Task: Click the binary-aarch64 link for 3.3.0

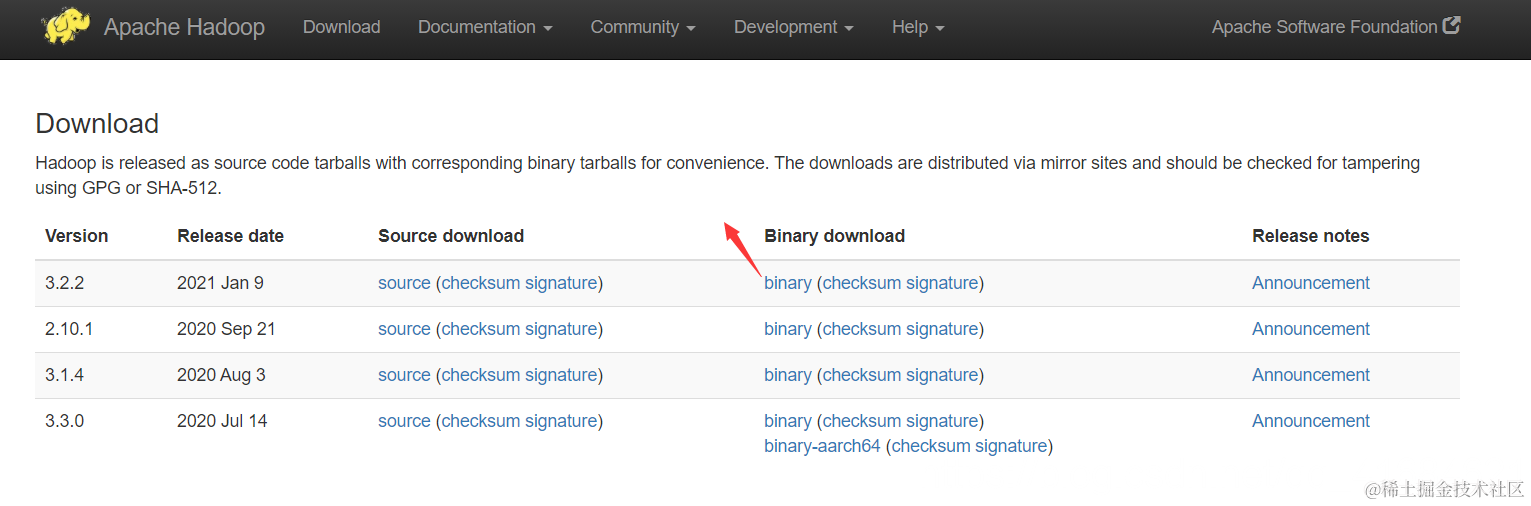Action: pyautogui.click(x=822, y=446)
